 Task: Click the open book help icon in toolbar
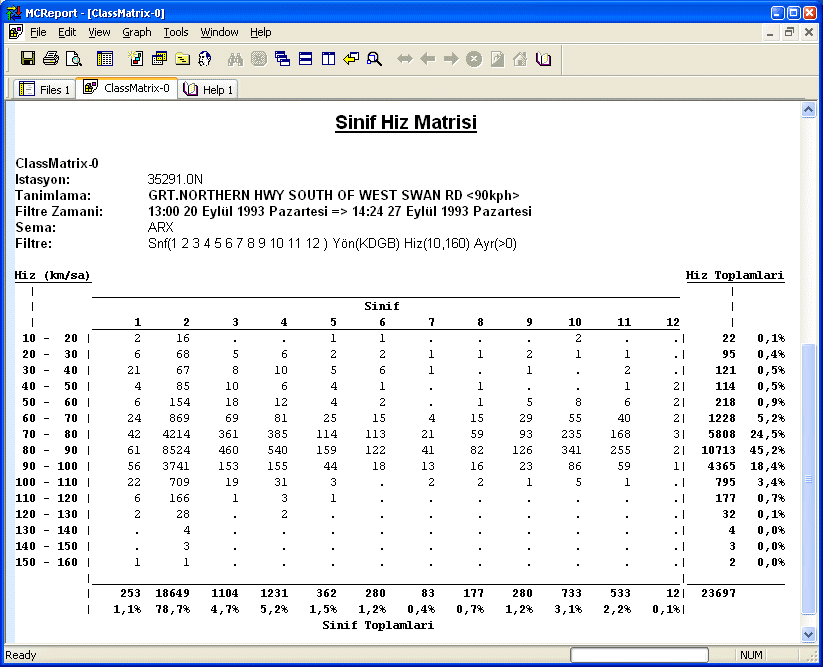pos(543,58)
